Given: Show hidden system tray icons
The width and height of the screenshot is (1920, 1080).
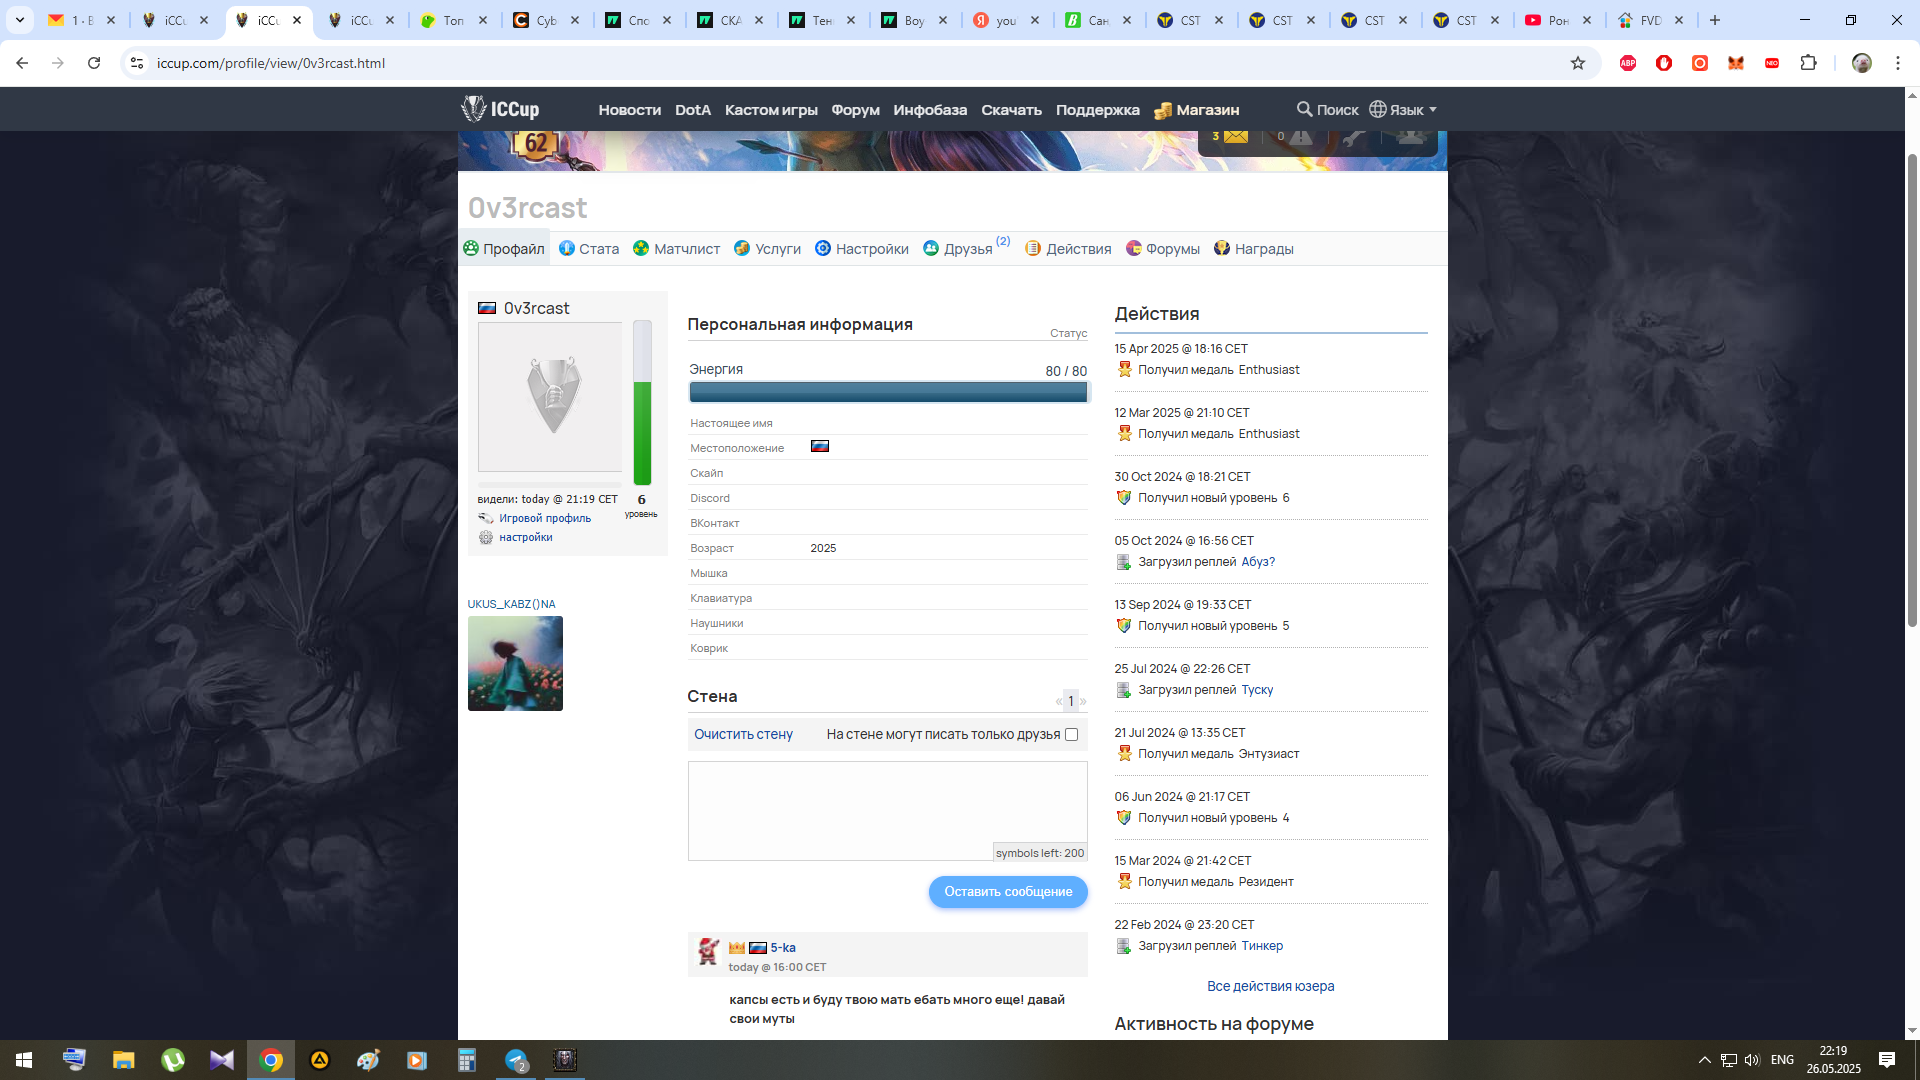Looking at the screenshot, I should [x=1704, y=1060].
